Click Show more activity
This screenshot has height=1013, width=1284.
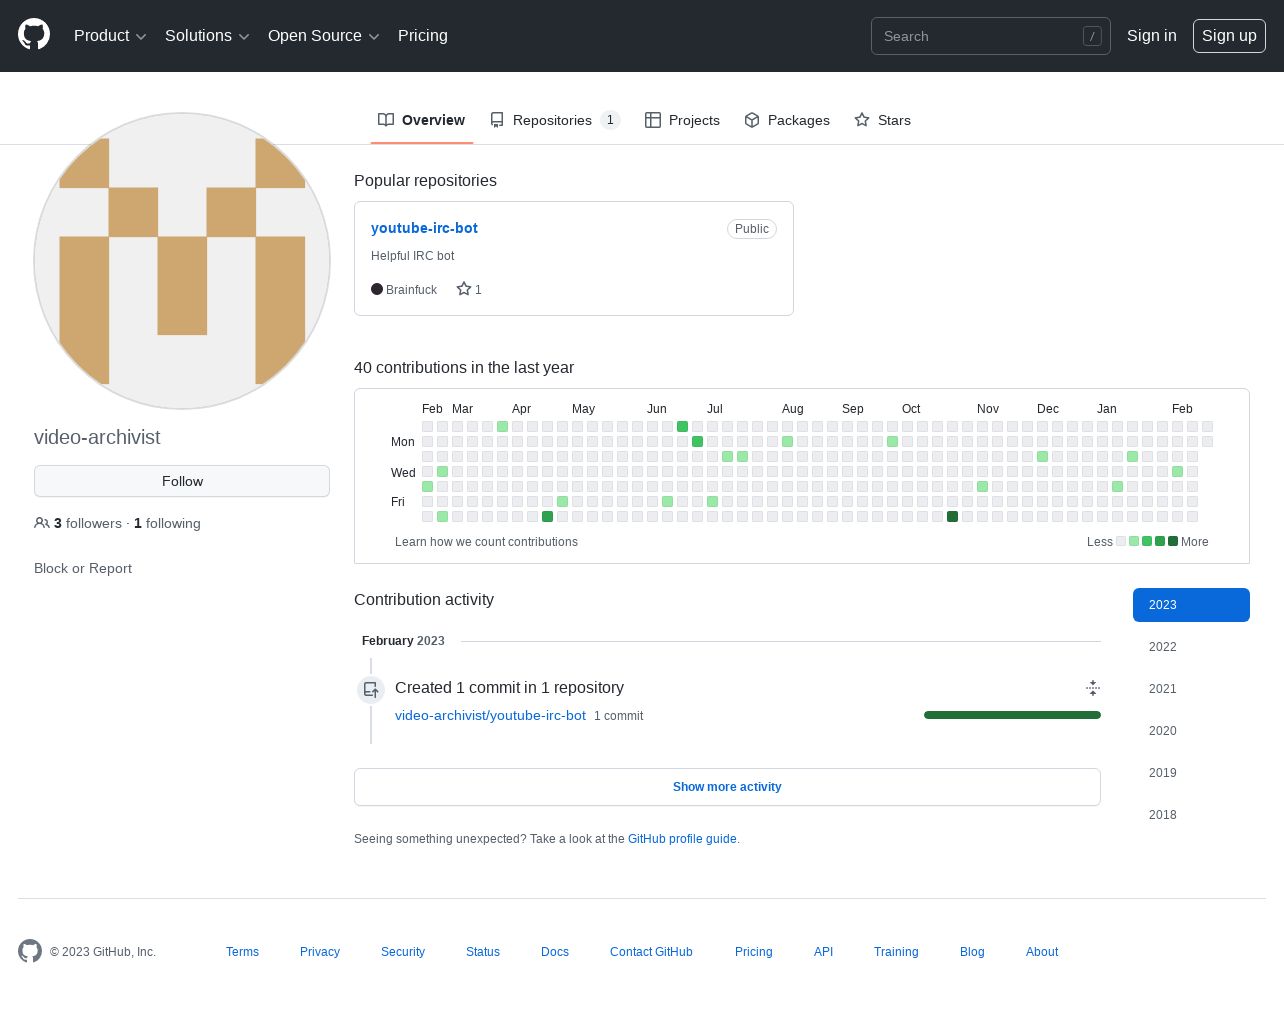coord(727,787)
